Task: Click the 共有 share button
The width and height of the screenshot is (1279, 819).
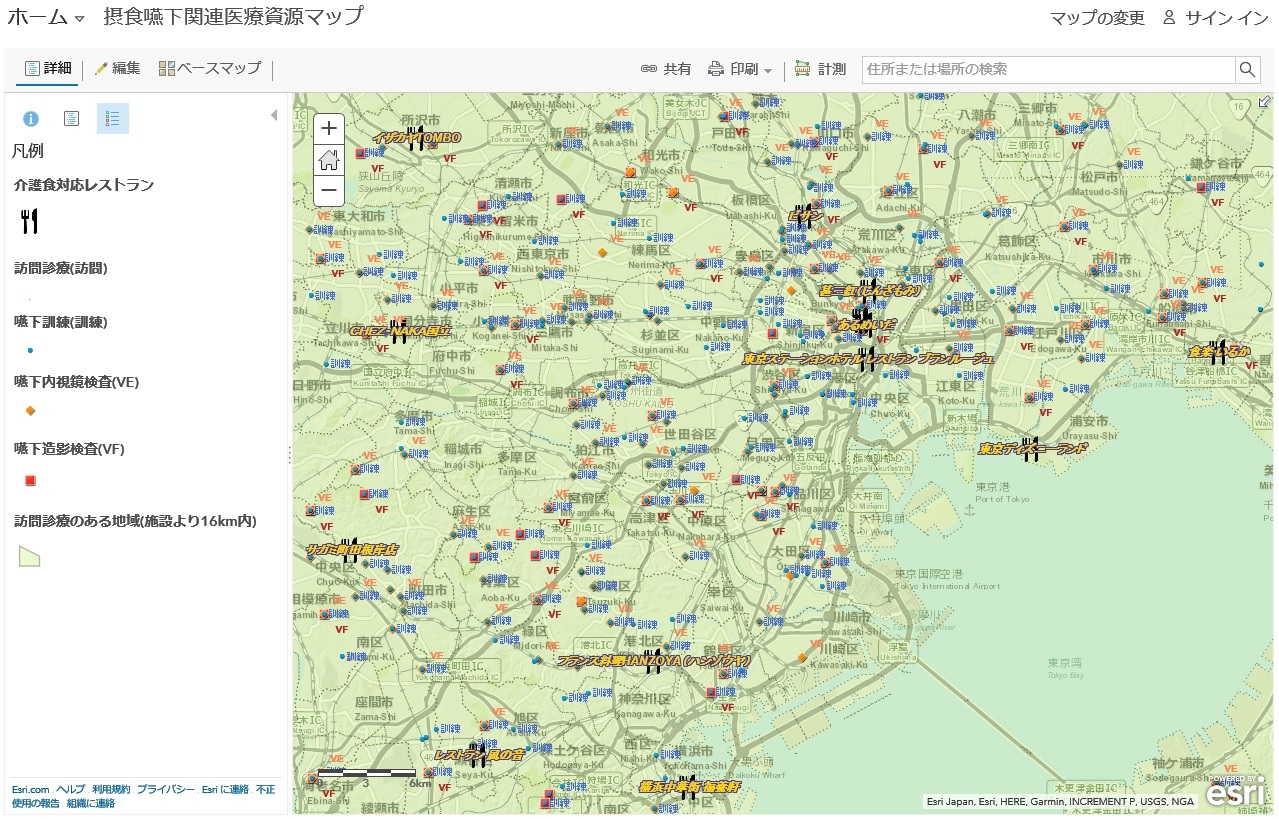Action: click(666, 69)
